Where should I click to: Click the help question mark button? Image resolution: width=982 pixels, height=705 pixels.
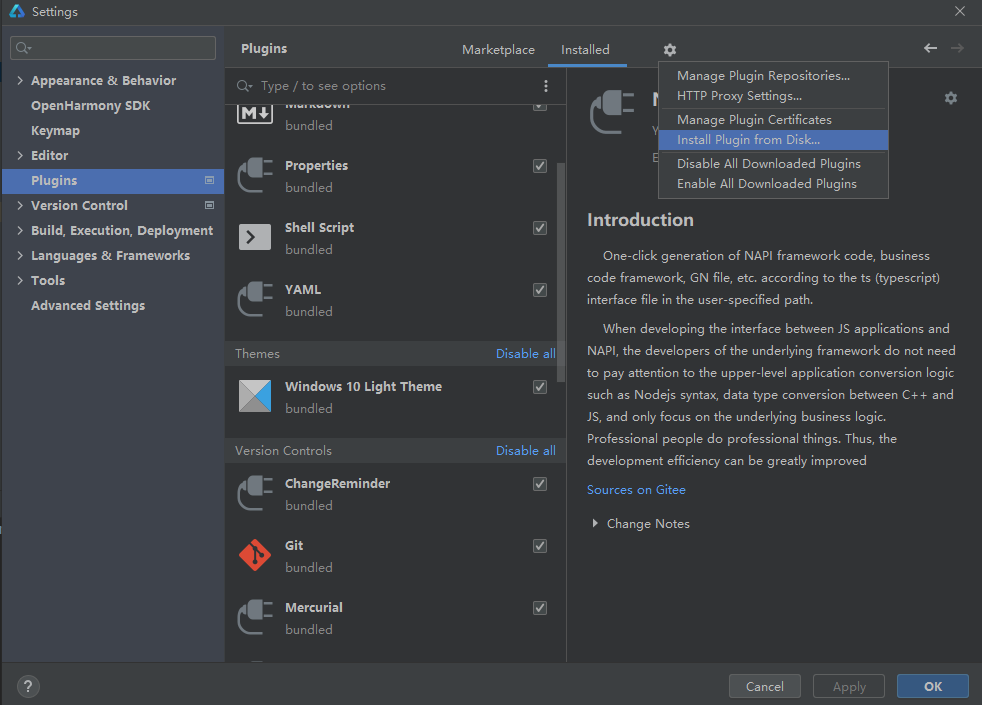click(x=28, y=686)
